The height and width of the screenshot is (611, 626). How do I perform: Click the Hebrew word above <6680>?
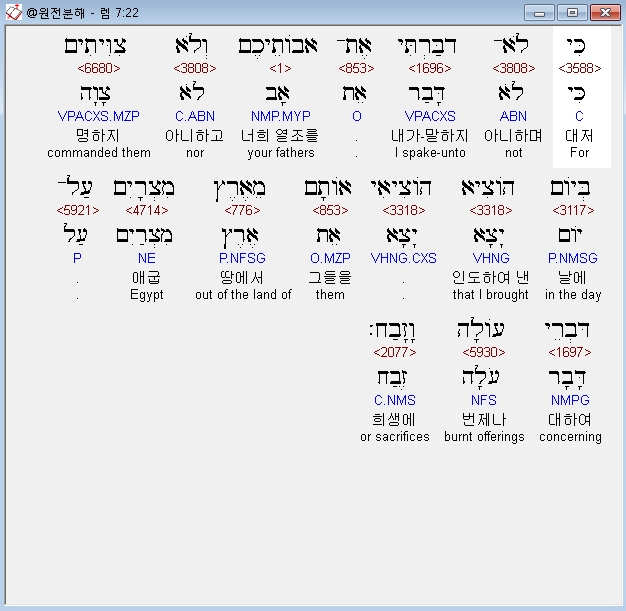(95, 46)
